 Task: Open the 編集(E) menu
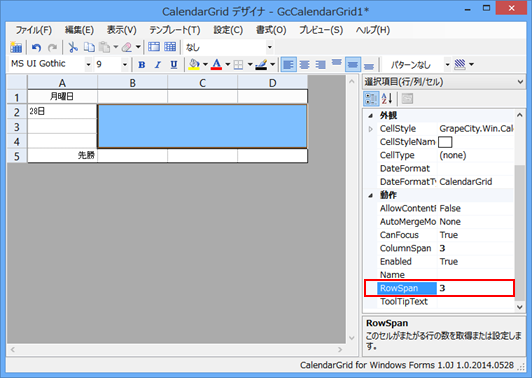(79, 30)
